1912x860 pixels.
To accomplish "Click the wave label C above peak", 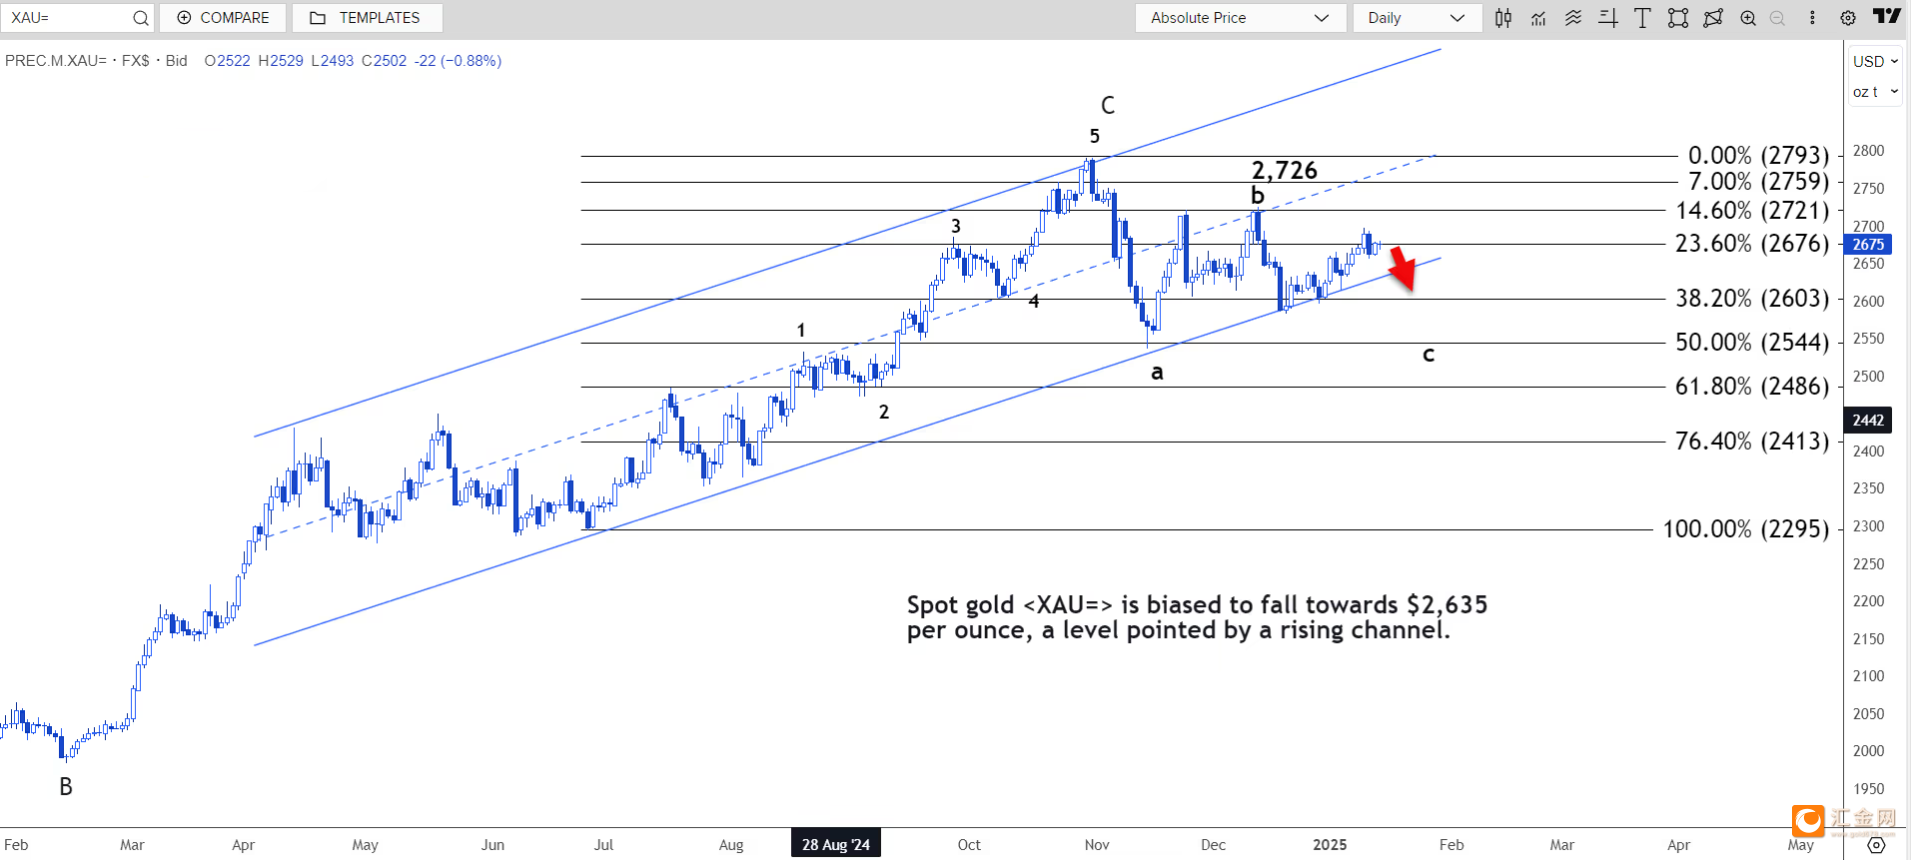I will (x=1108, y=106).
